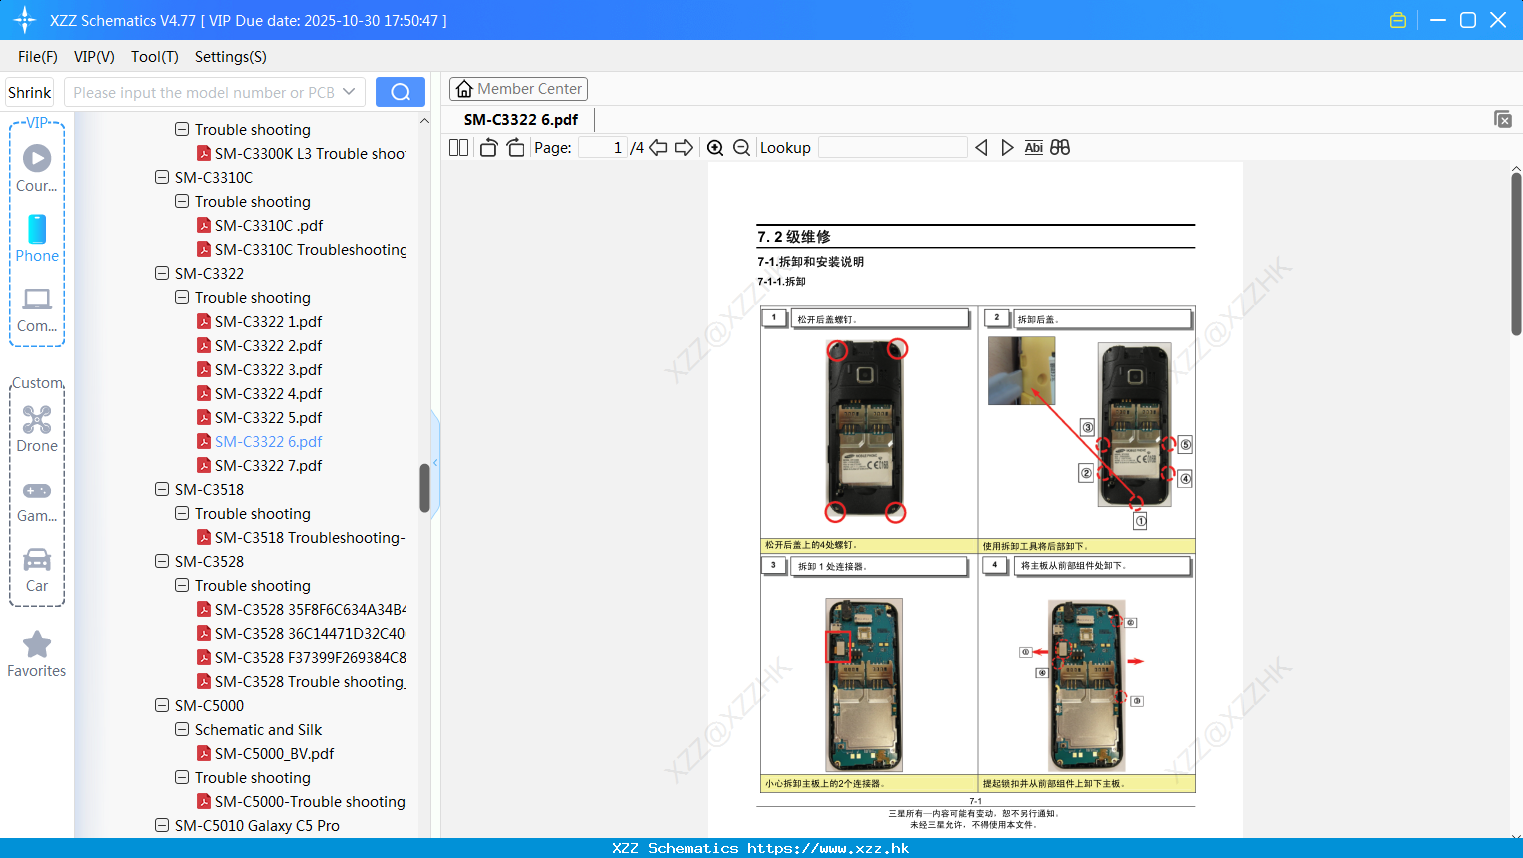Collapse Trouble shooting under SM-C3518
1523x858 pixels.
pos(182,513)
